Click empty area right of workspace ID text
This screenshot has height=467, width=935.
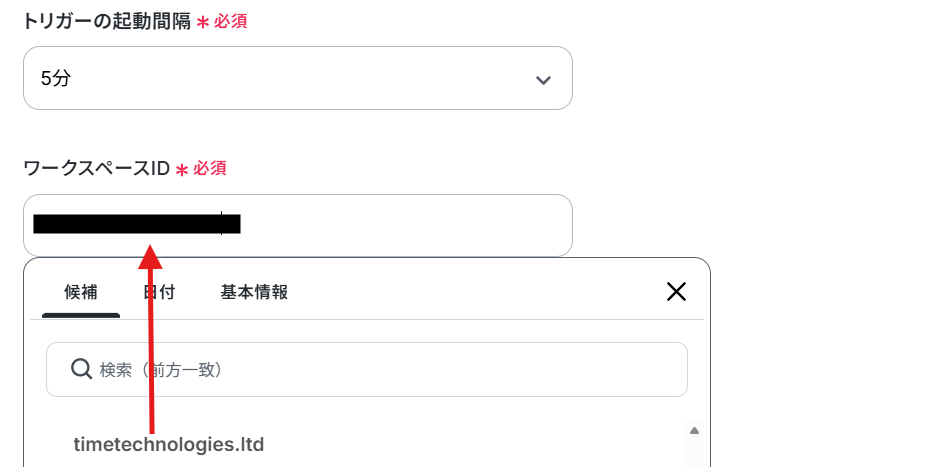(405, 225)
